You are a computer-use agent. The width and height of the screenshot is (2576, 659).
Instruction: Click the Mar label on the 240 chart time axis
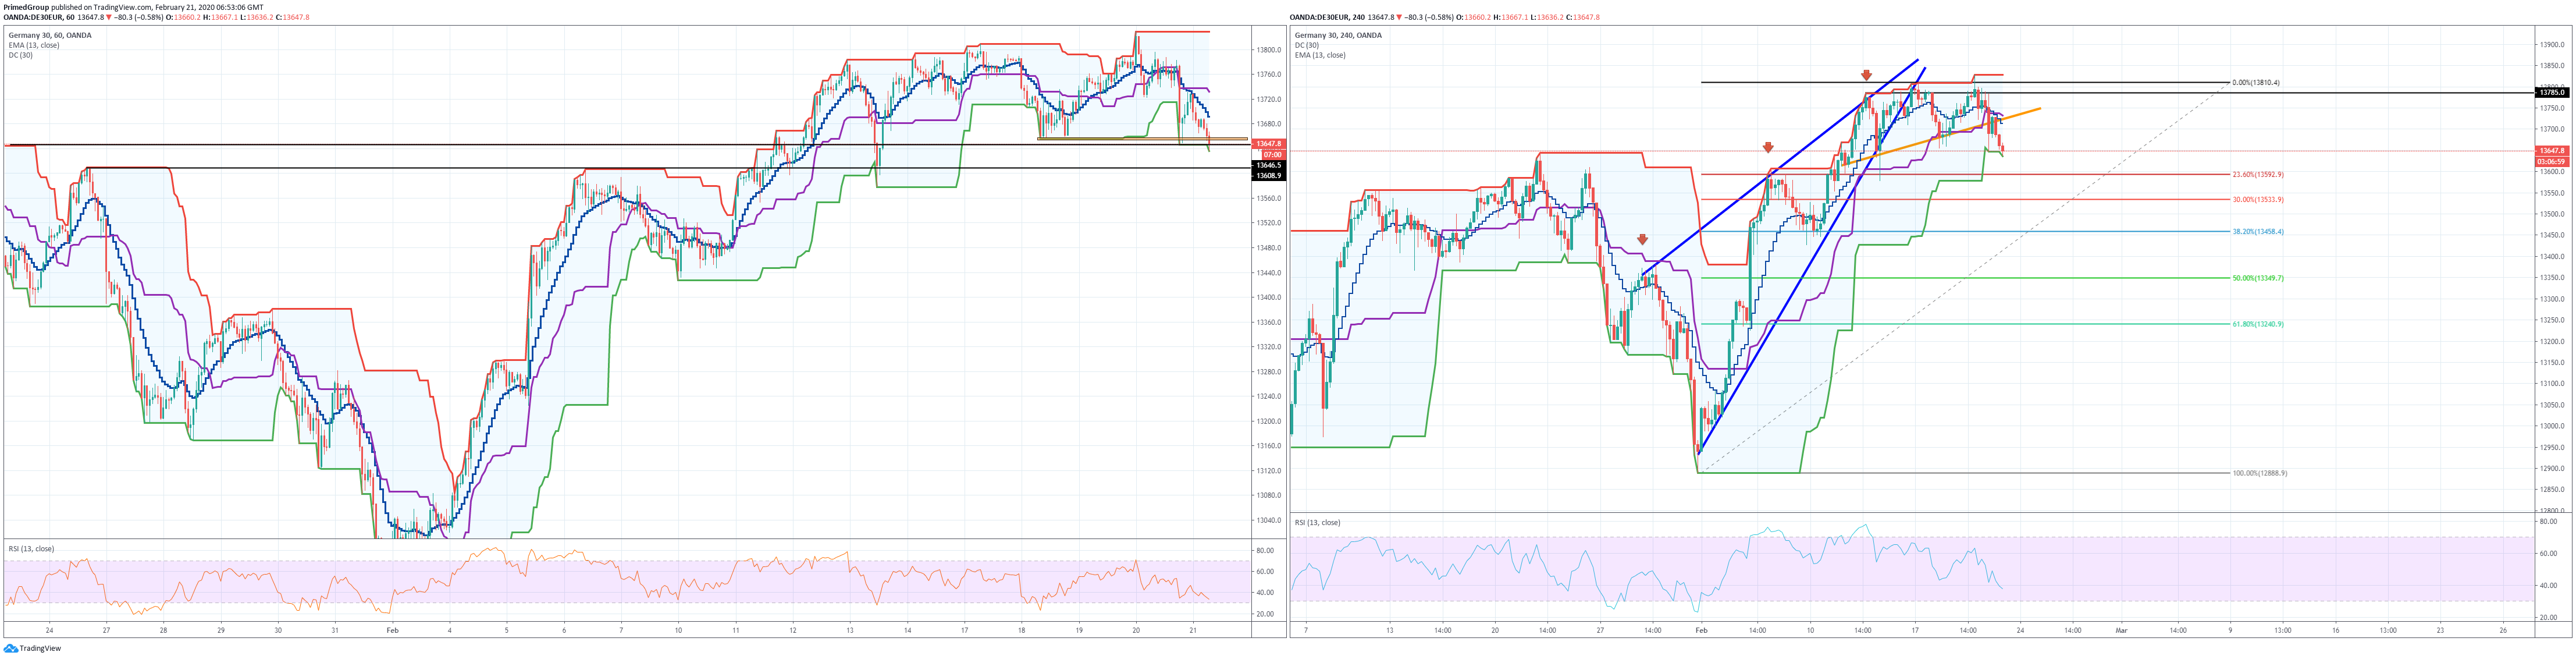click(2122, 630)
